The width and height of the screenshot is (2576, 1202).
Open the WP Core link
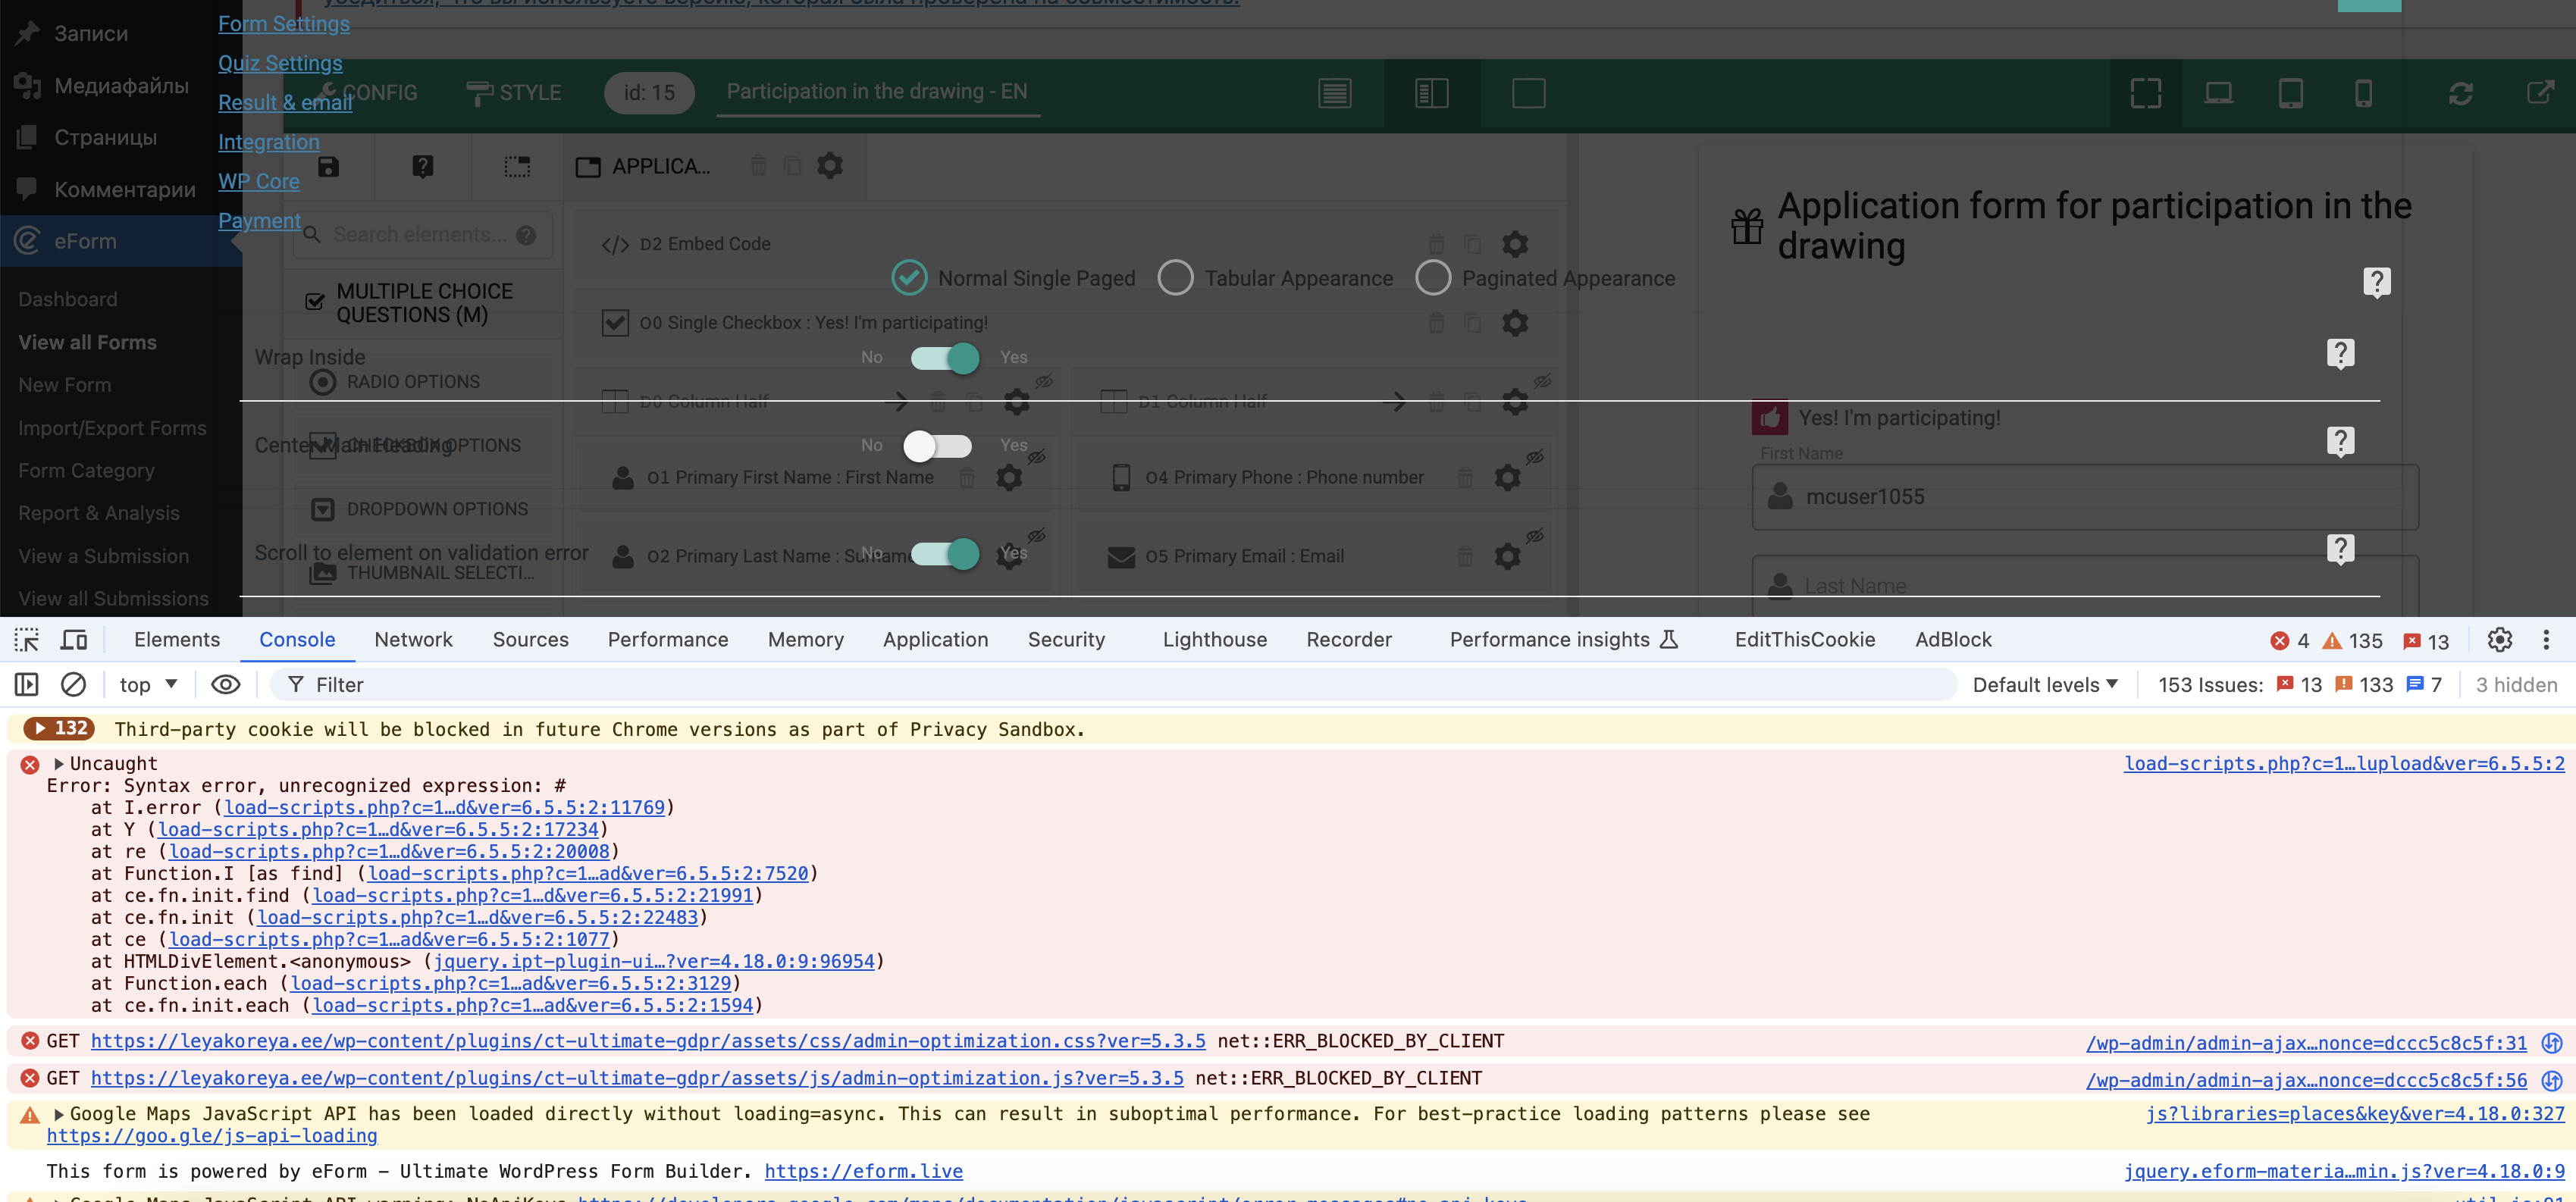point(259,182)
